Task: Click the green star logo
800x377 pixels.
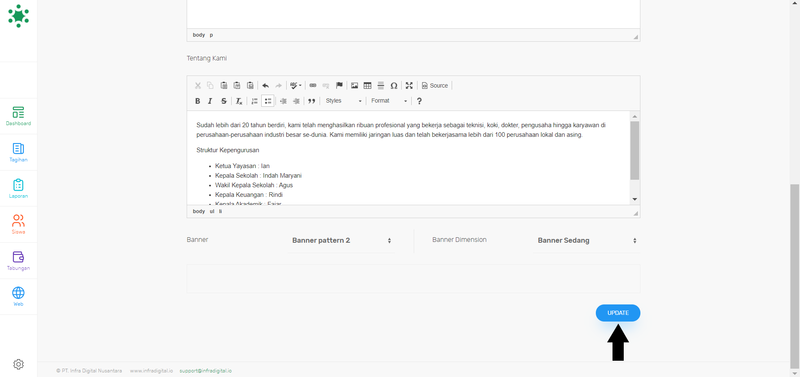Action: [x=18, y=16]
